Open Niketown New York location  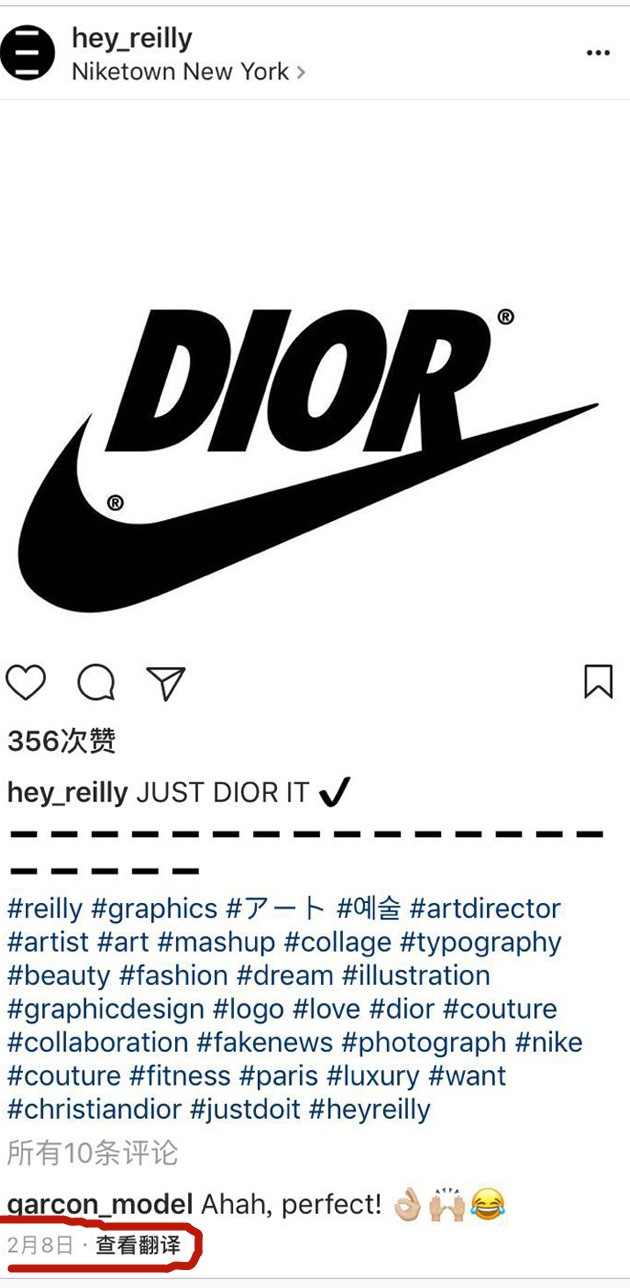pyautogui.click(x=180, y=72)
